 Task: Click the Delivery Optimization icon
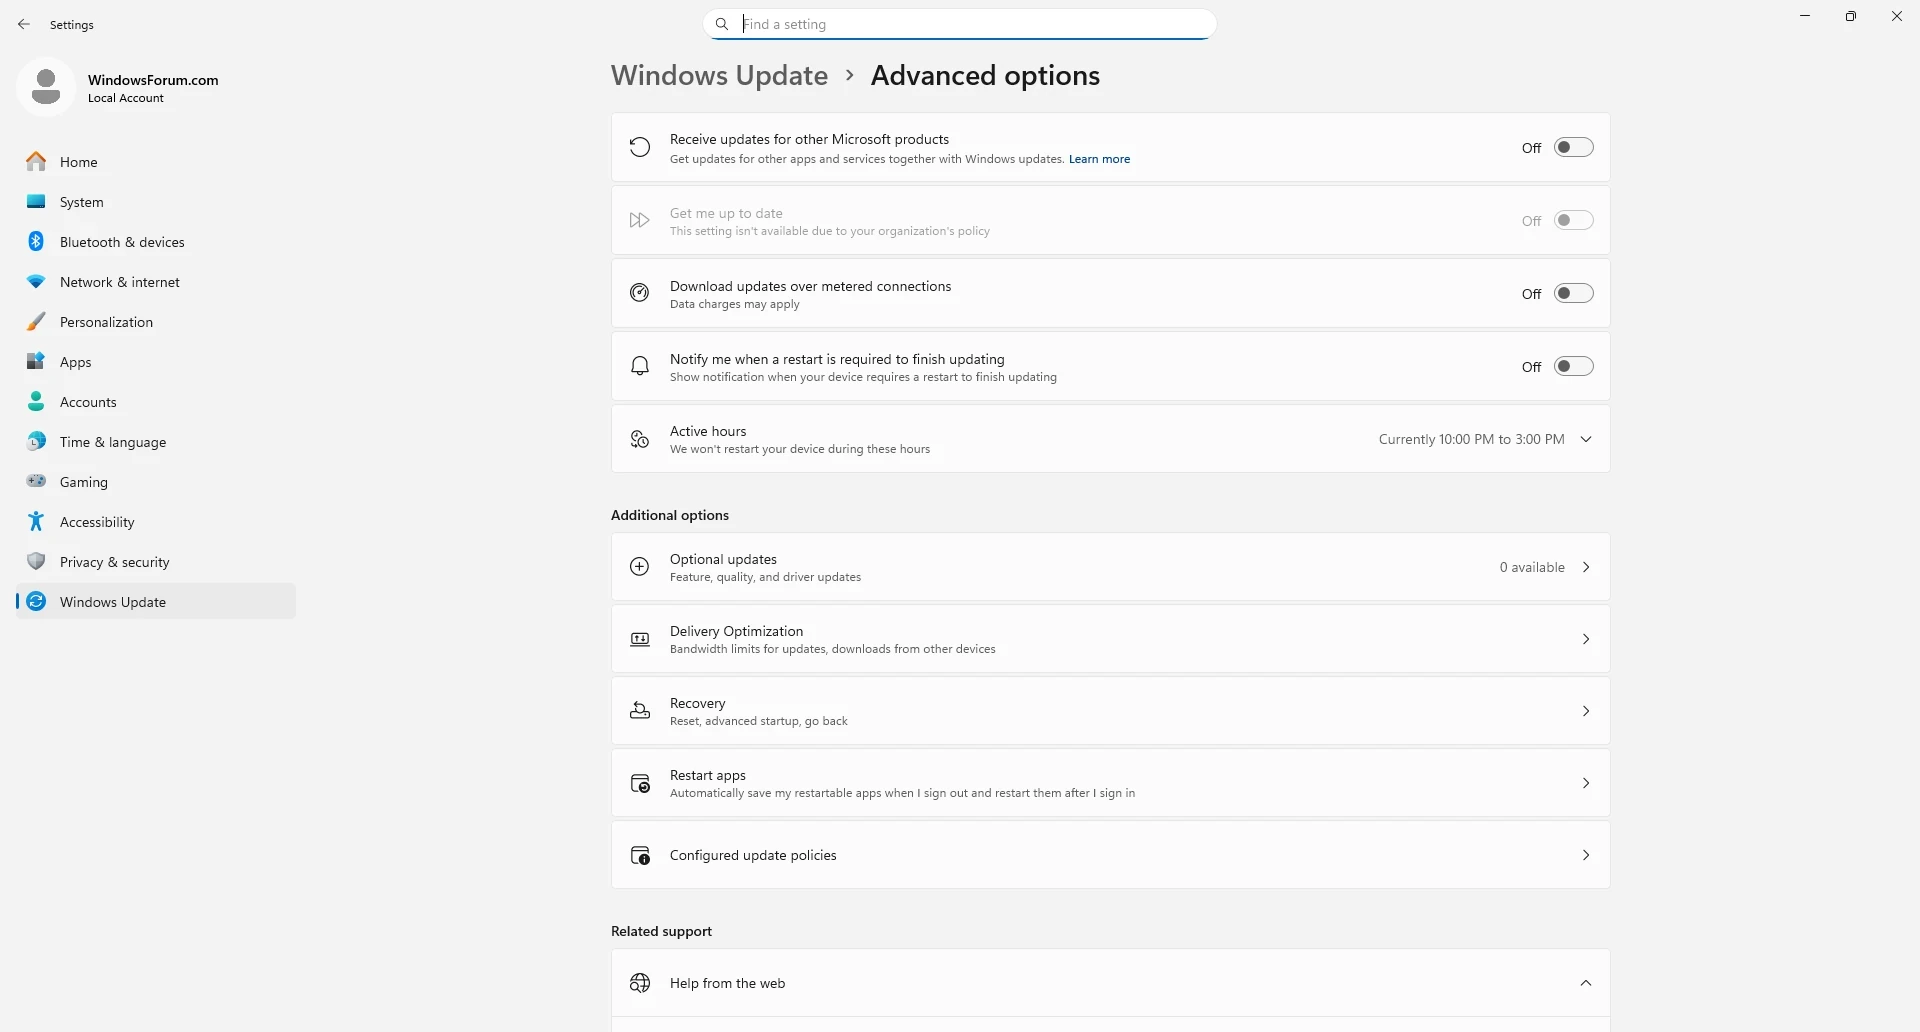click(x=640, y=639)
